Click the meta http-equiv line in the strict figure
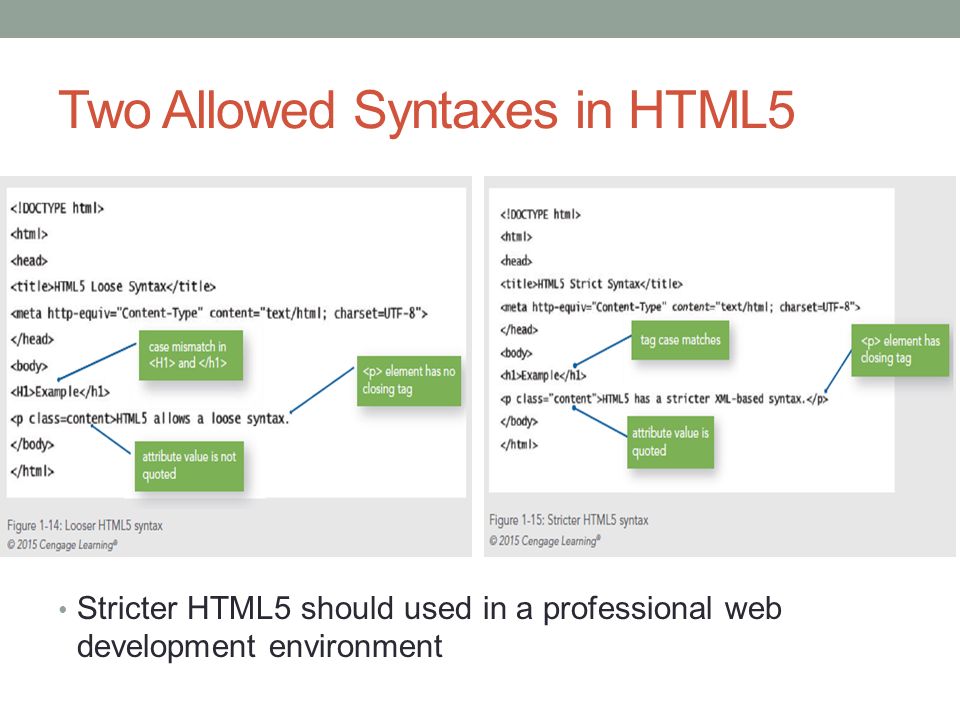This screenshot has width=960, height=720. (x=680, y=307)
